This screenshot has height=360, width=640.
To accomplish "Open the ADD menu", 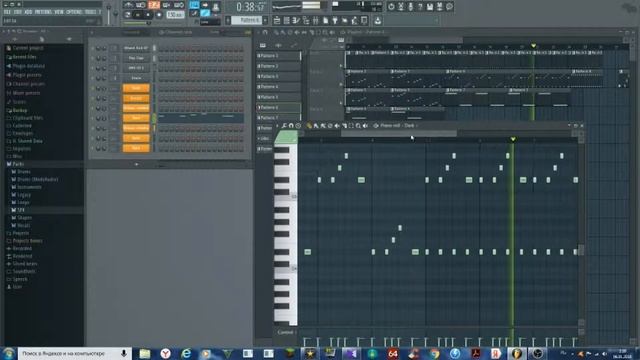I will (28, 12).
